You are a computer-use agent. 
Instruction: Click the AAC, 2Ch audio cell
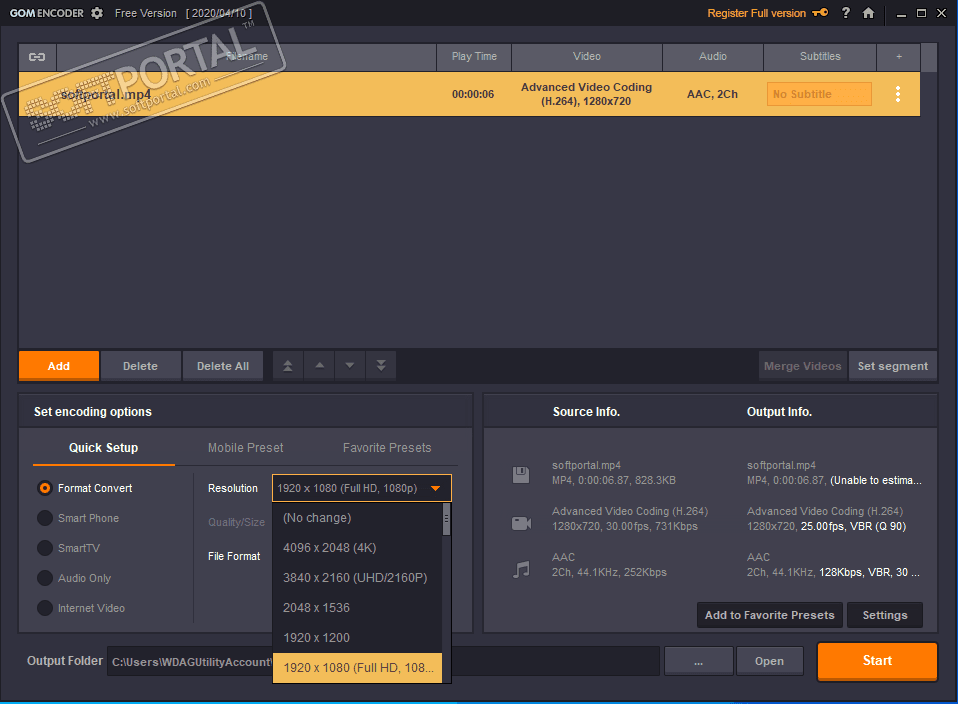coord(712,94)
